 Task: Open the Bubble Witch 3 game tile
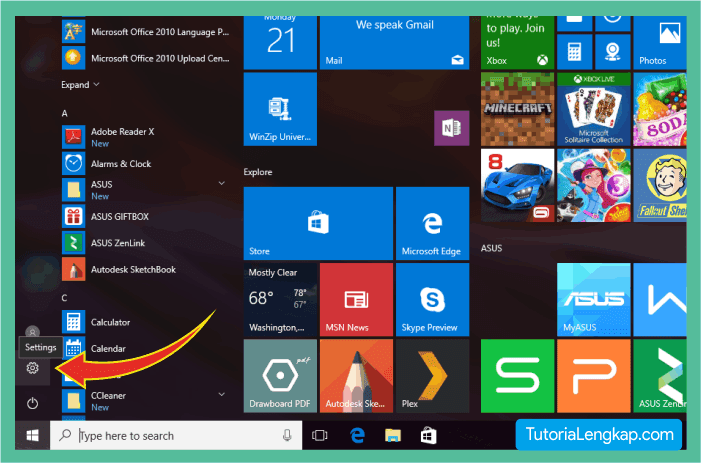pyautogui.click(x=594, y=185)
